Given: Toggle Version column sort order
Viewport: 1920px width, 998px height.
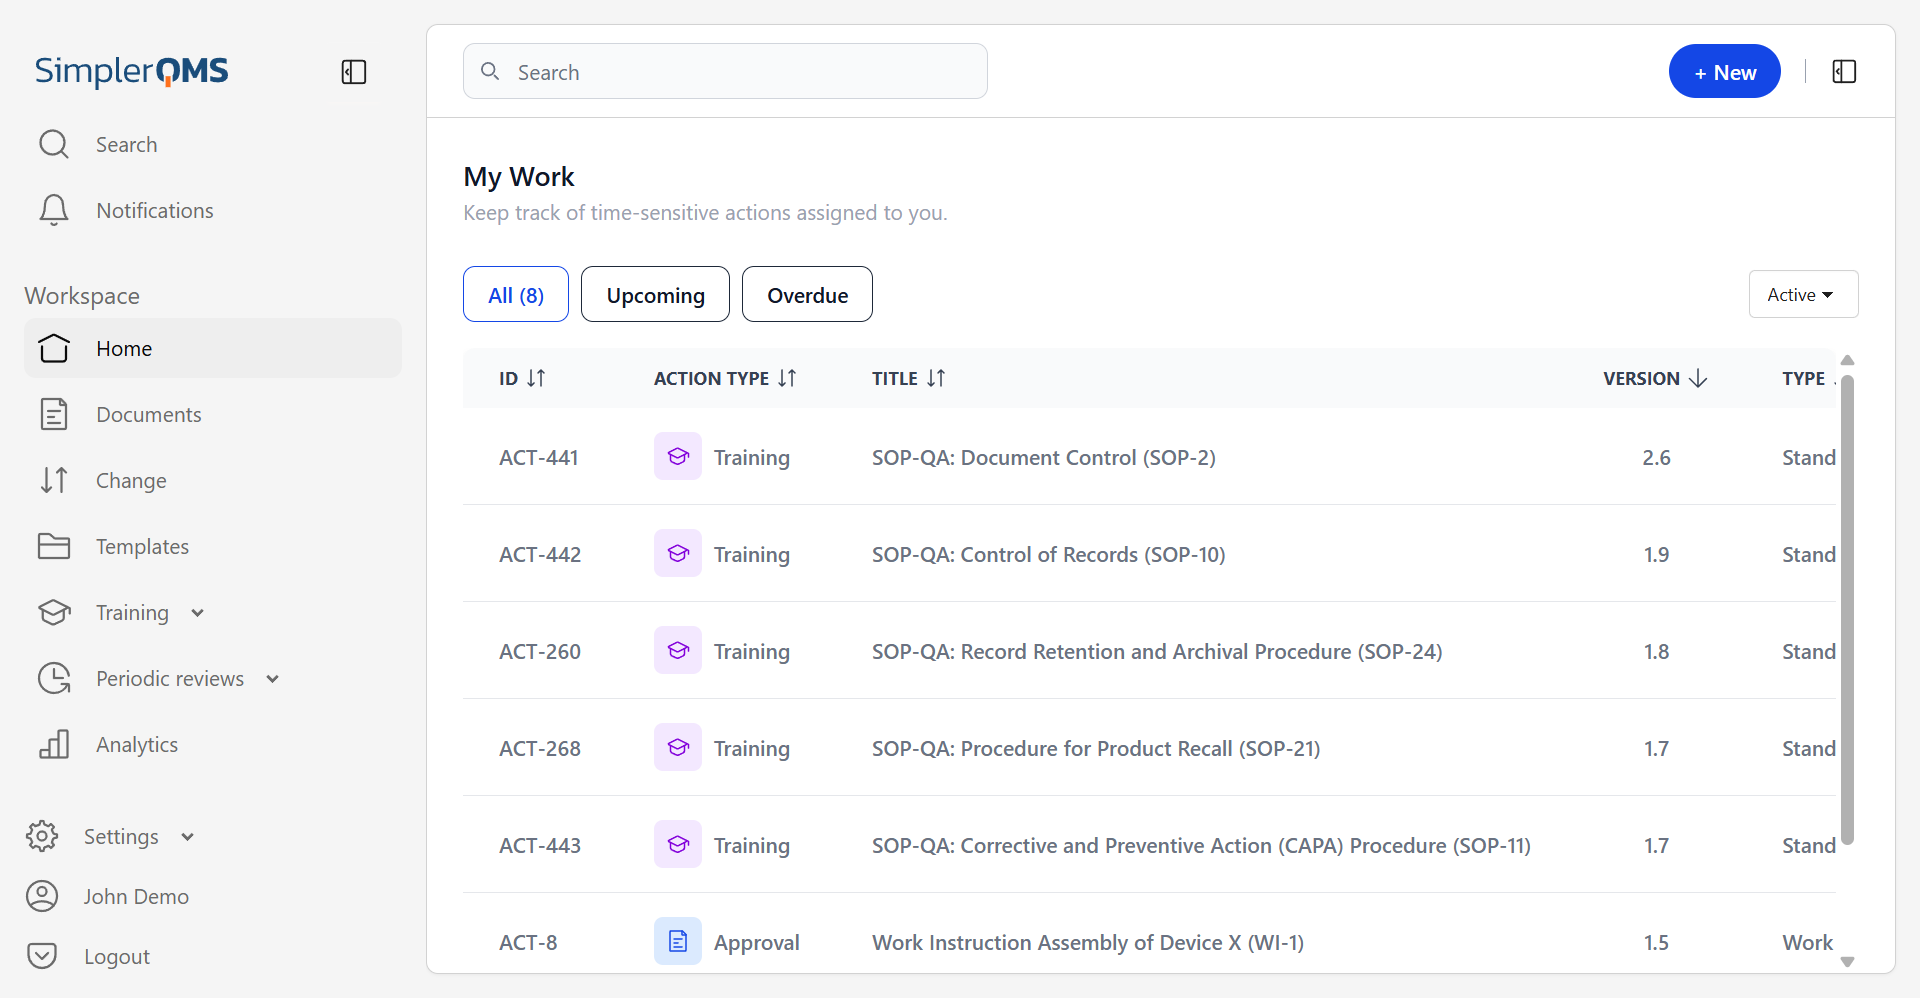Looking at the screenshot, I should (x=1697, y=378).
